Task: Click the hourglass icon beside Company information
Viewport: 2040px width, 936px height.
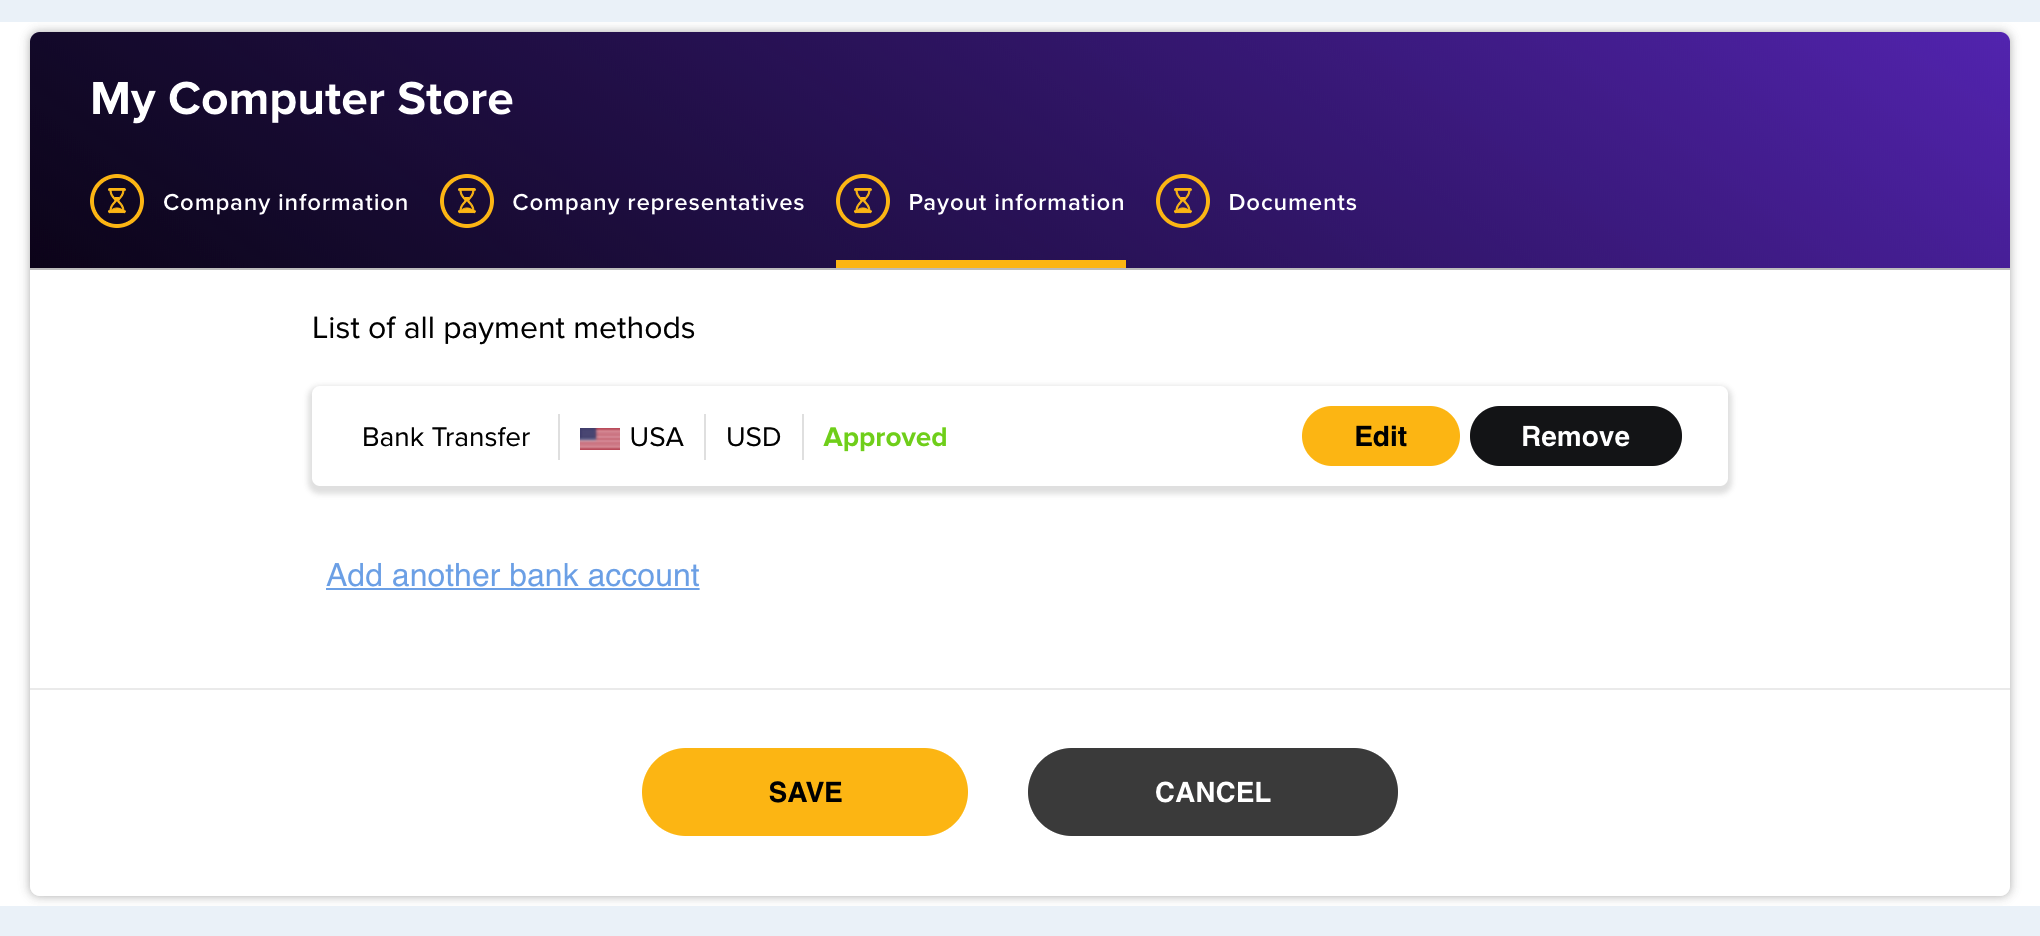Action: tap(117, 201)
